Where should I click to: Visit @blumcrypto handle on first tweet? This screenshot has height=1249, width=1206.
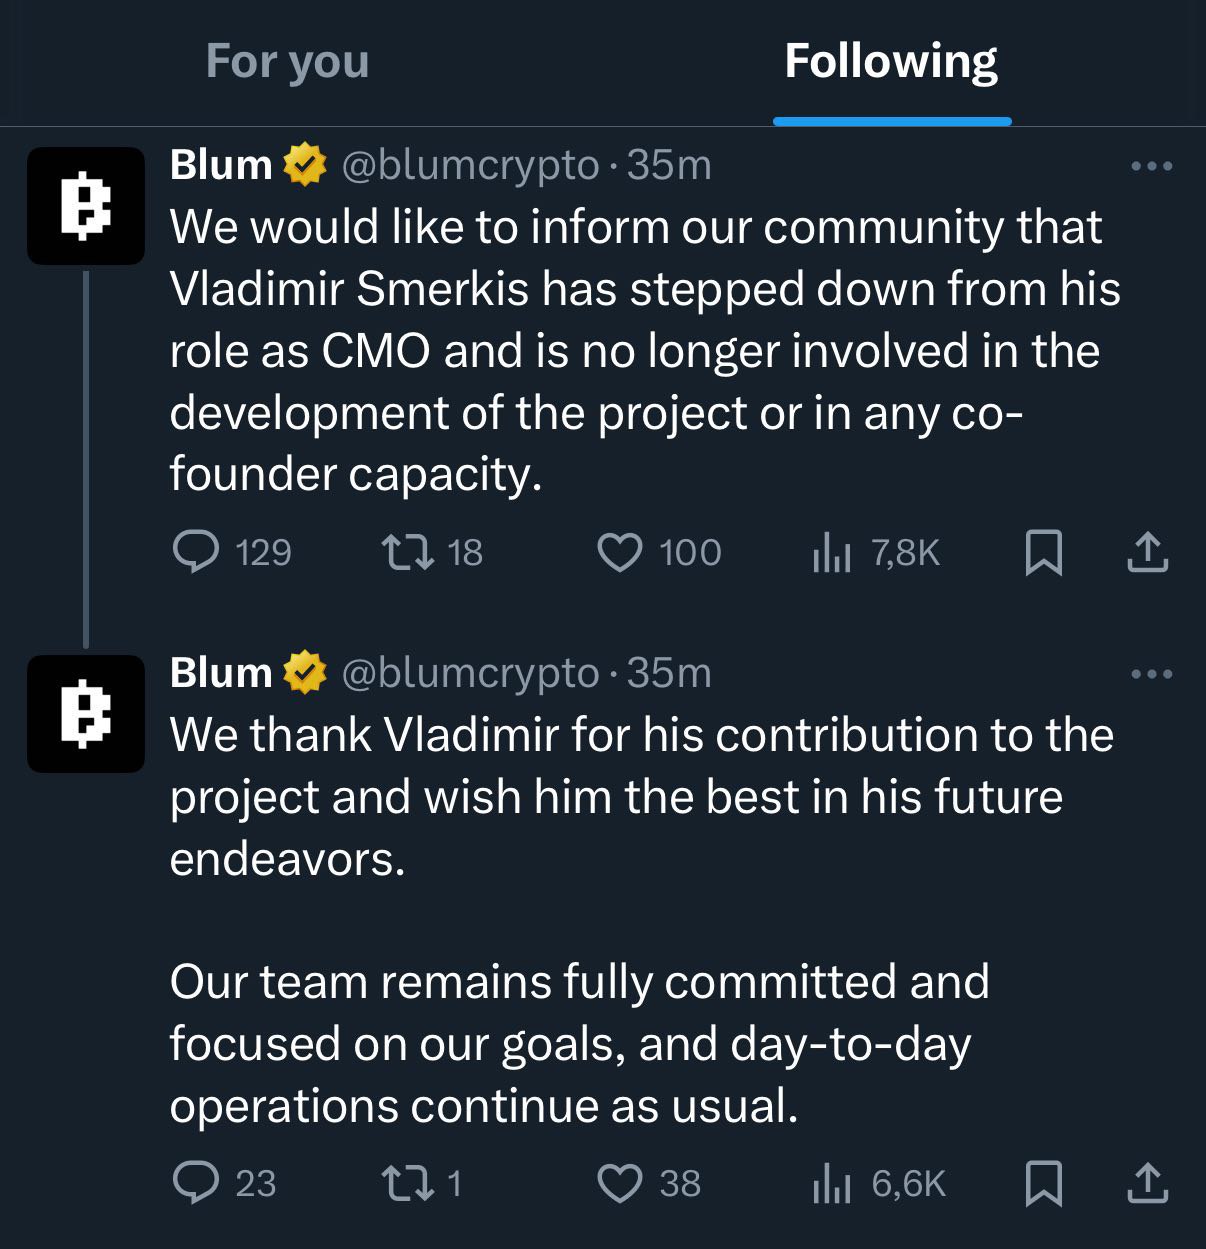pos(471,165)
